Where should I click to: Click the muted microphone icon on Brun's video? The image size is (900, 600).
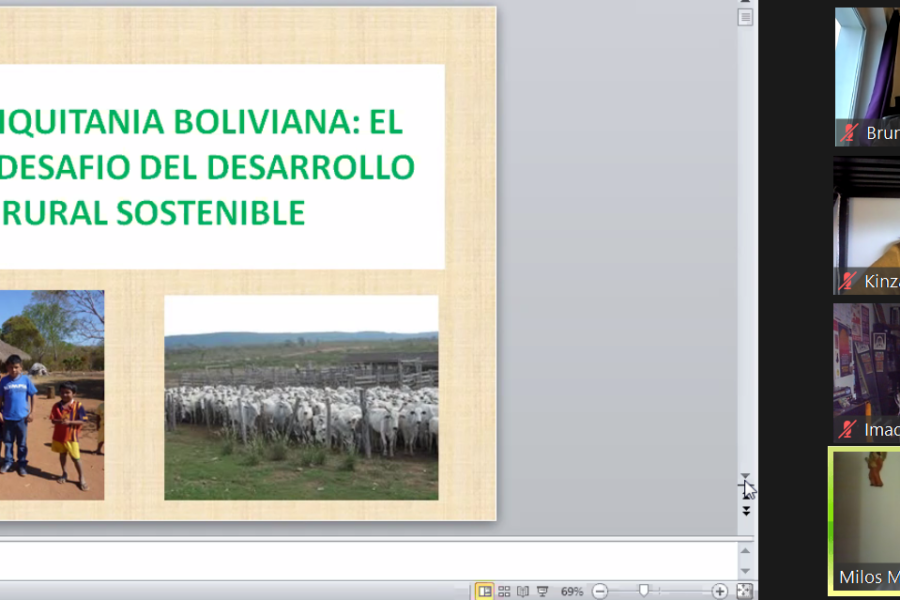pos(850,133)
